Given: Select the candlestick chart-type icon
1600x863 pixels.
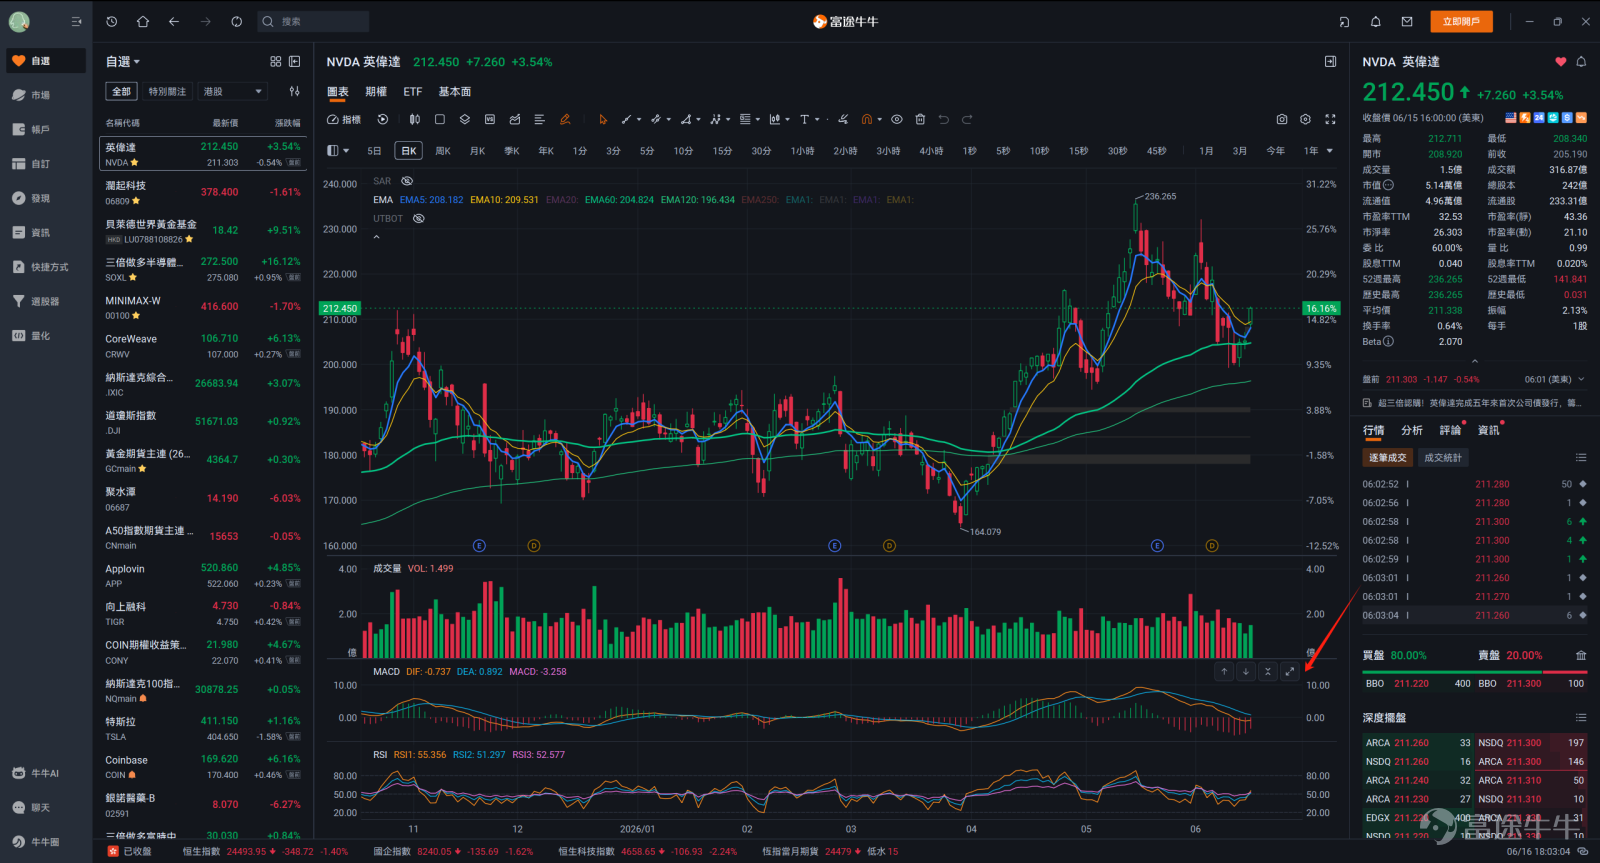Looking at the screenshot, I should pos(414,119).
